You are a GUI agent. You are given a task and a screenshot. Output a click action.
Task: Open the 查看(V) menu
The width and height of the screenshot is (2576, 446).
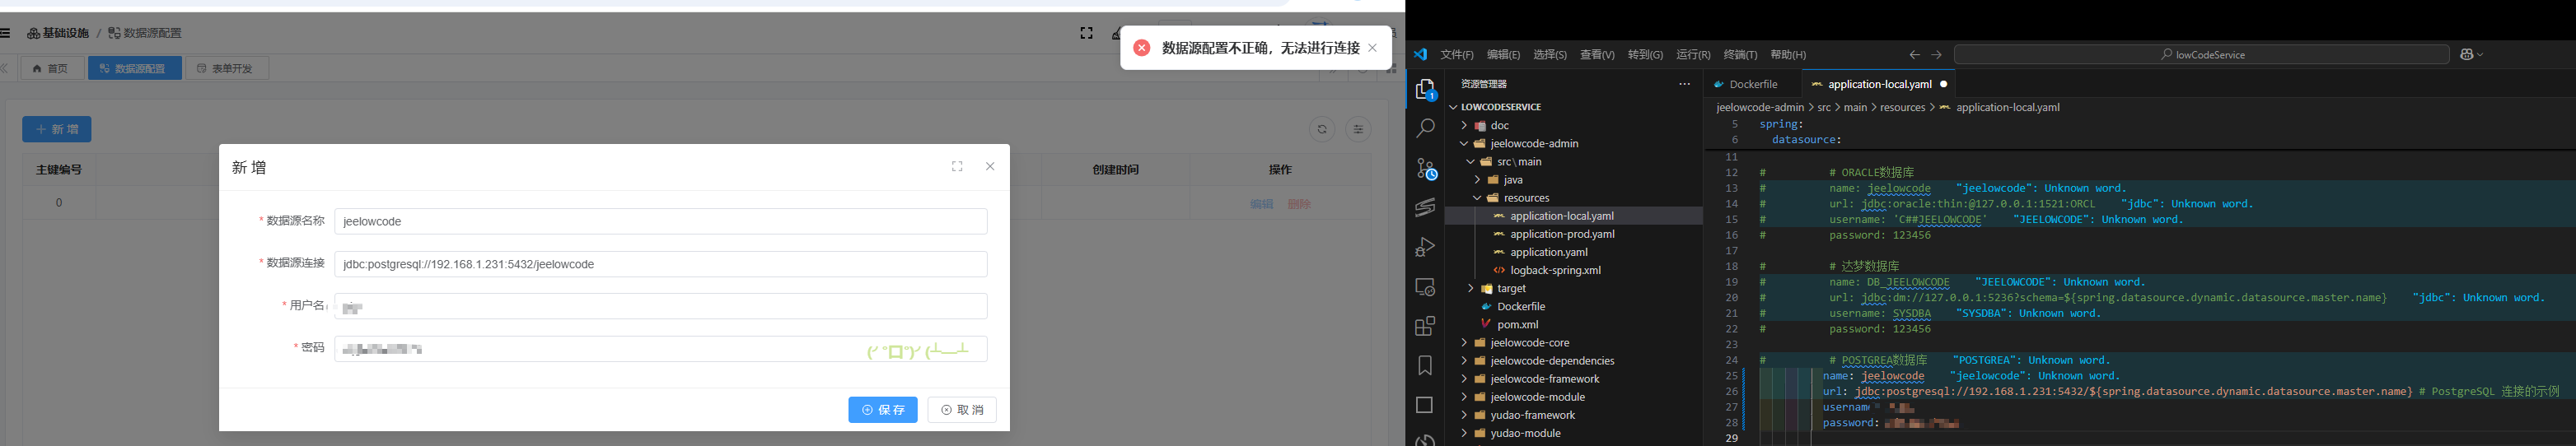click(x=1597, y=55)
